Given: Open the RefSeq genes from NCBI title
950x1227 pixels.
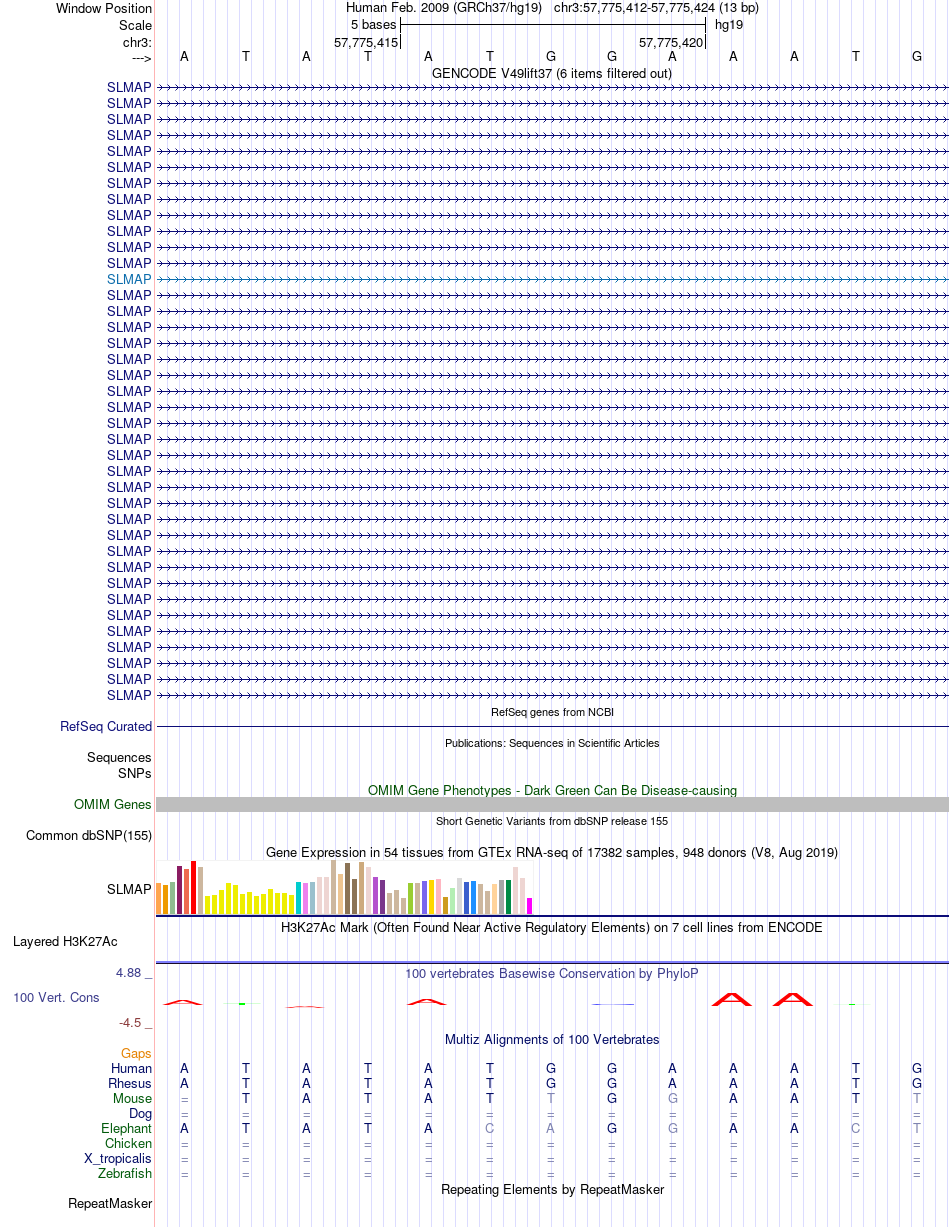Looking at the screenshot, I should coord(552,712).
